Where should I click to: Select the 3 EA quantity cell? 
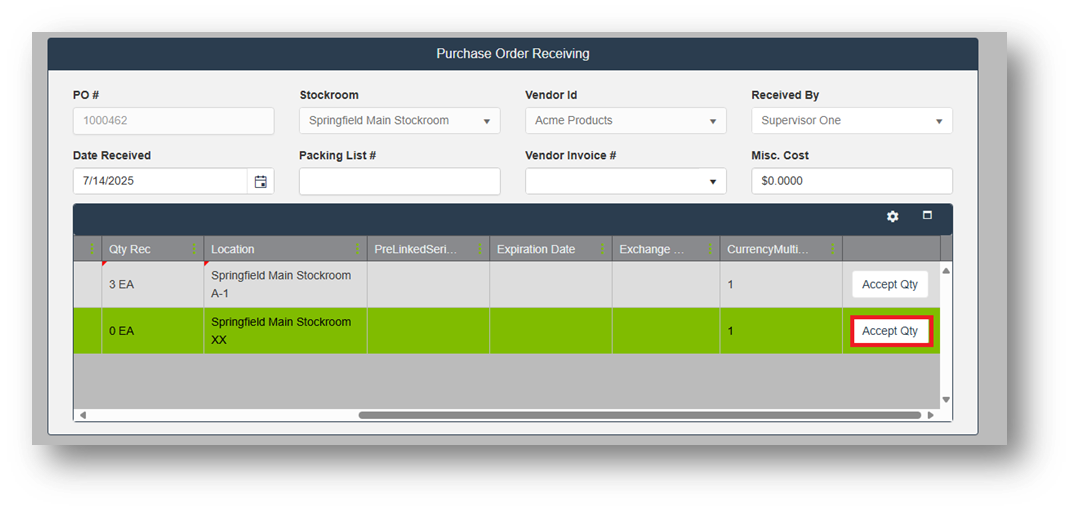pyautogui.click(x=152, y=285)
